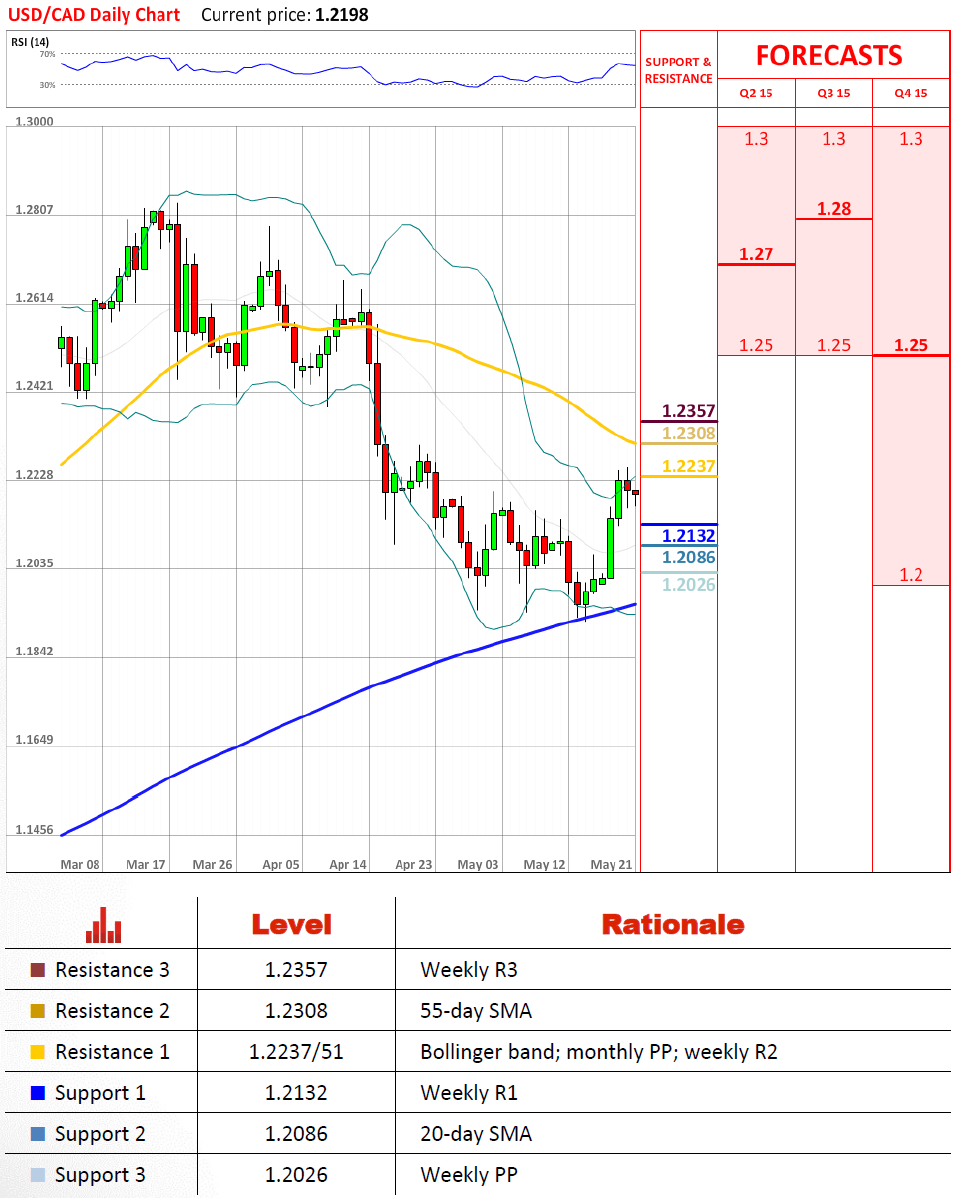Click the 'Apr 23' date axis label
Viewport: 965px width, 1198px height.
pyautogui.click(x=413, y=864)
